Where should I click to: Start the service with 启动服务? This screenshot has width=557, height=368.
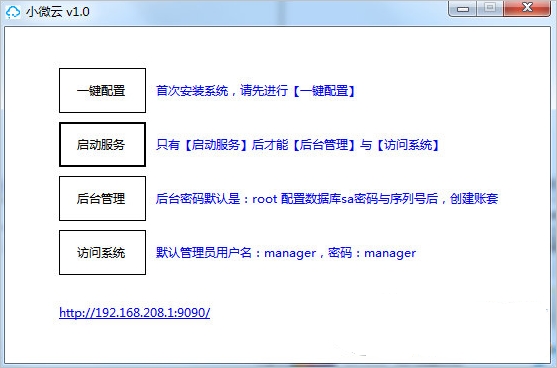pos(102,145)
